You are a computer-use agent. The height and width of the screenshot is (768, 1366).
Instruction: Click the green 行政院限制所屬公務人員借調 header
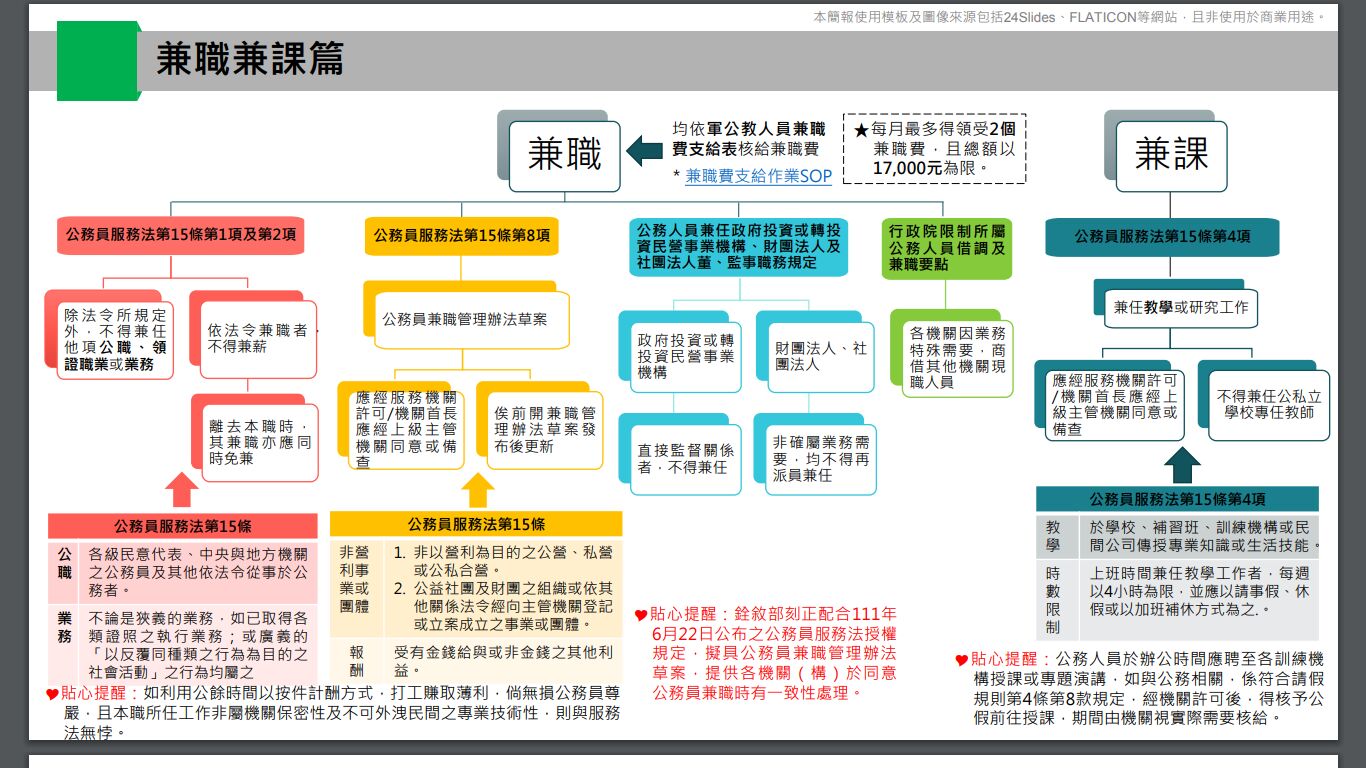947,248
